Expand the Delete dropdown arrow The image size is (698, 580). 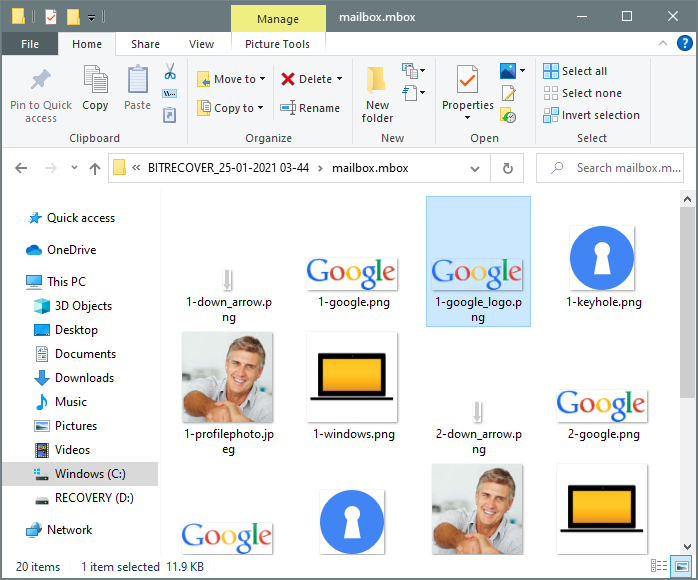(x=340, y=79)
